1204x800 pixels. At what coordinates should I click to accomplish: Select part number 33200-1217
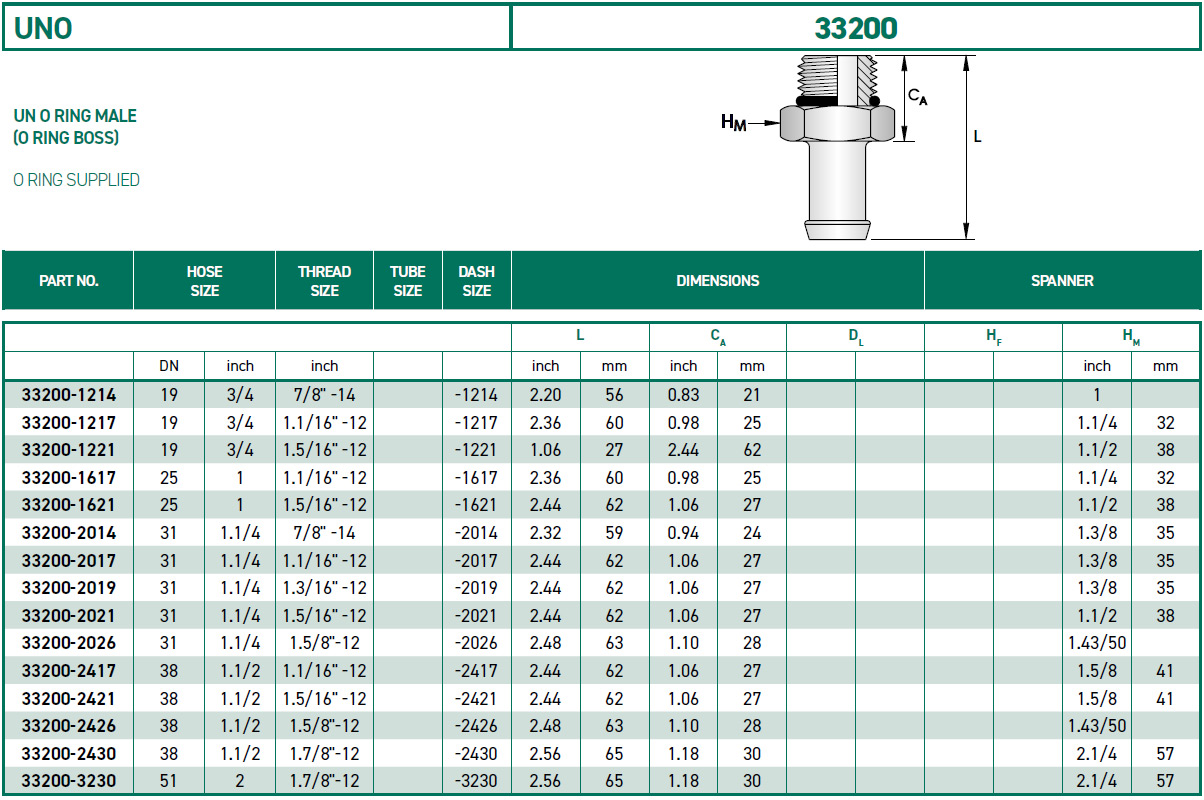tap(68, 422)
